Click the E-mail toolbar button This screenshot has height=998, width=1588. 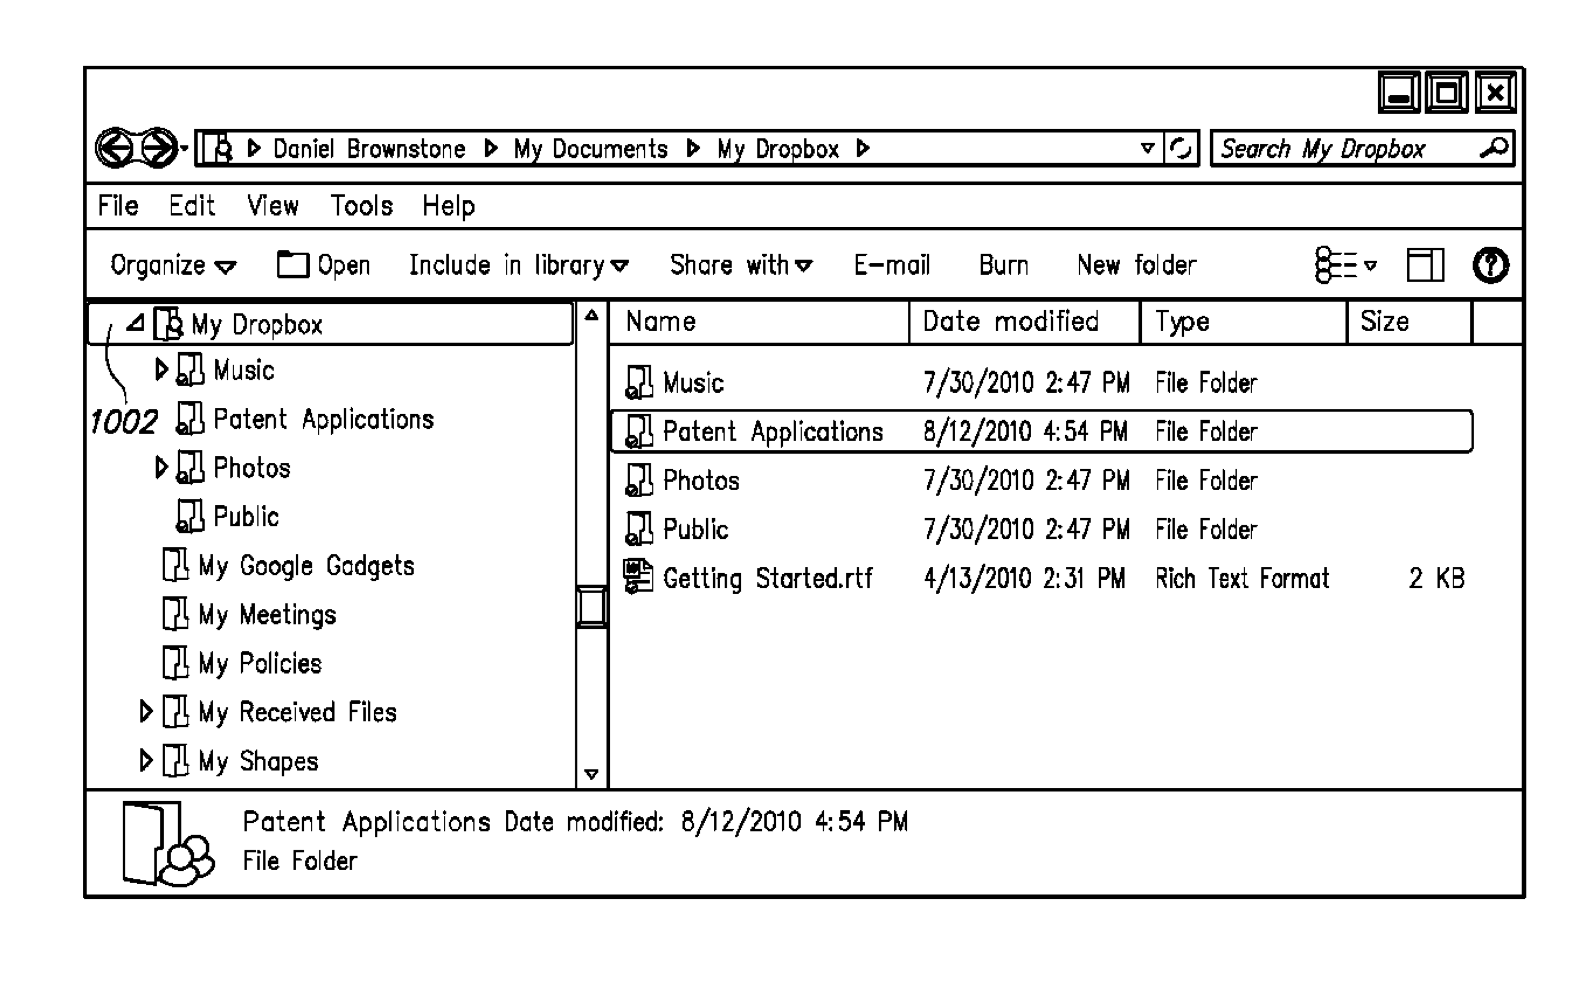point(892,265)
